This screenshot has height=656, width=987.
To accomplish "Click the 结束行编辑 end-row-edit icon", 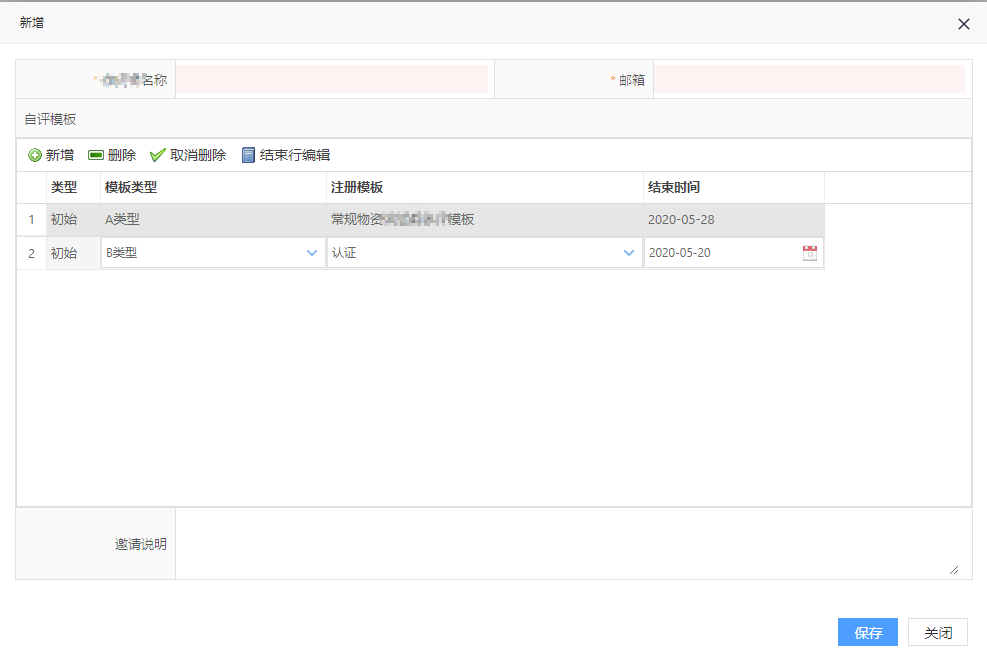I will [x=248, y=154].
